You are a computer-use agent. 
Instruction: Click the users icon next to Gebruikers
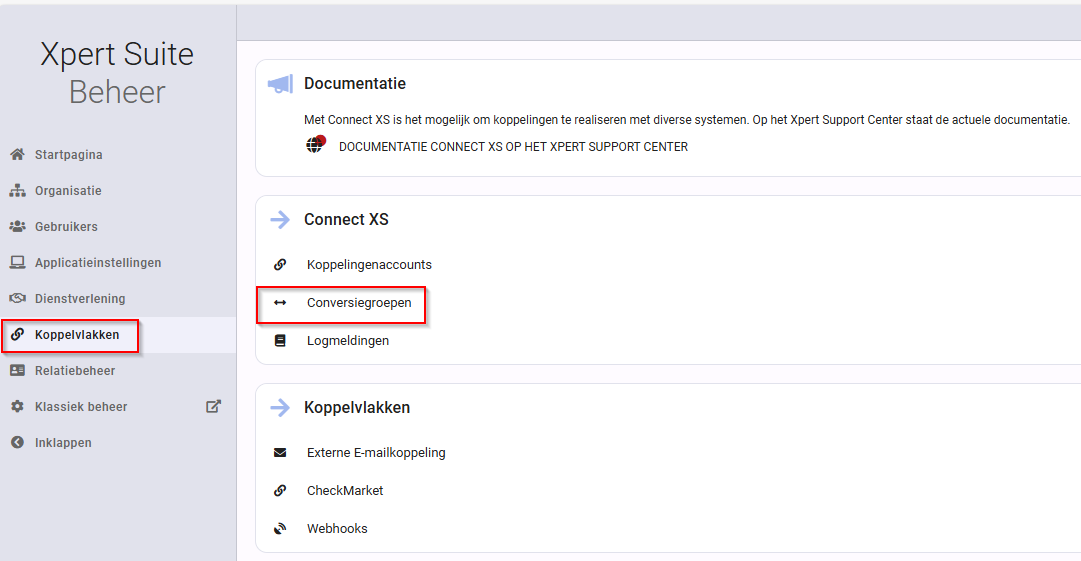[x=17, y=226]
